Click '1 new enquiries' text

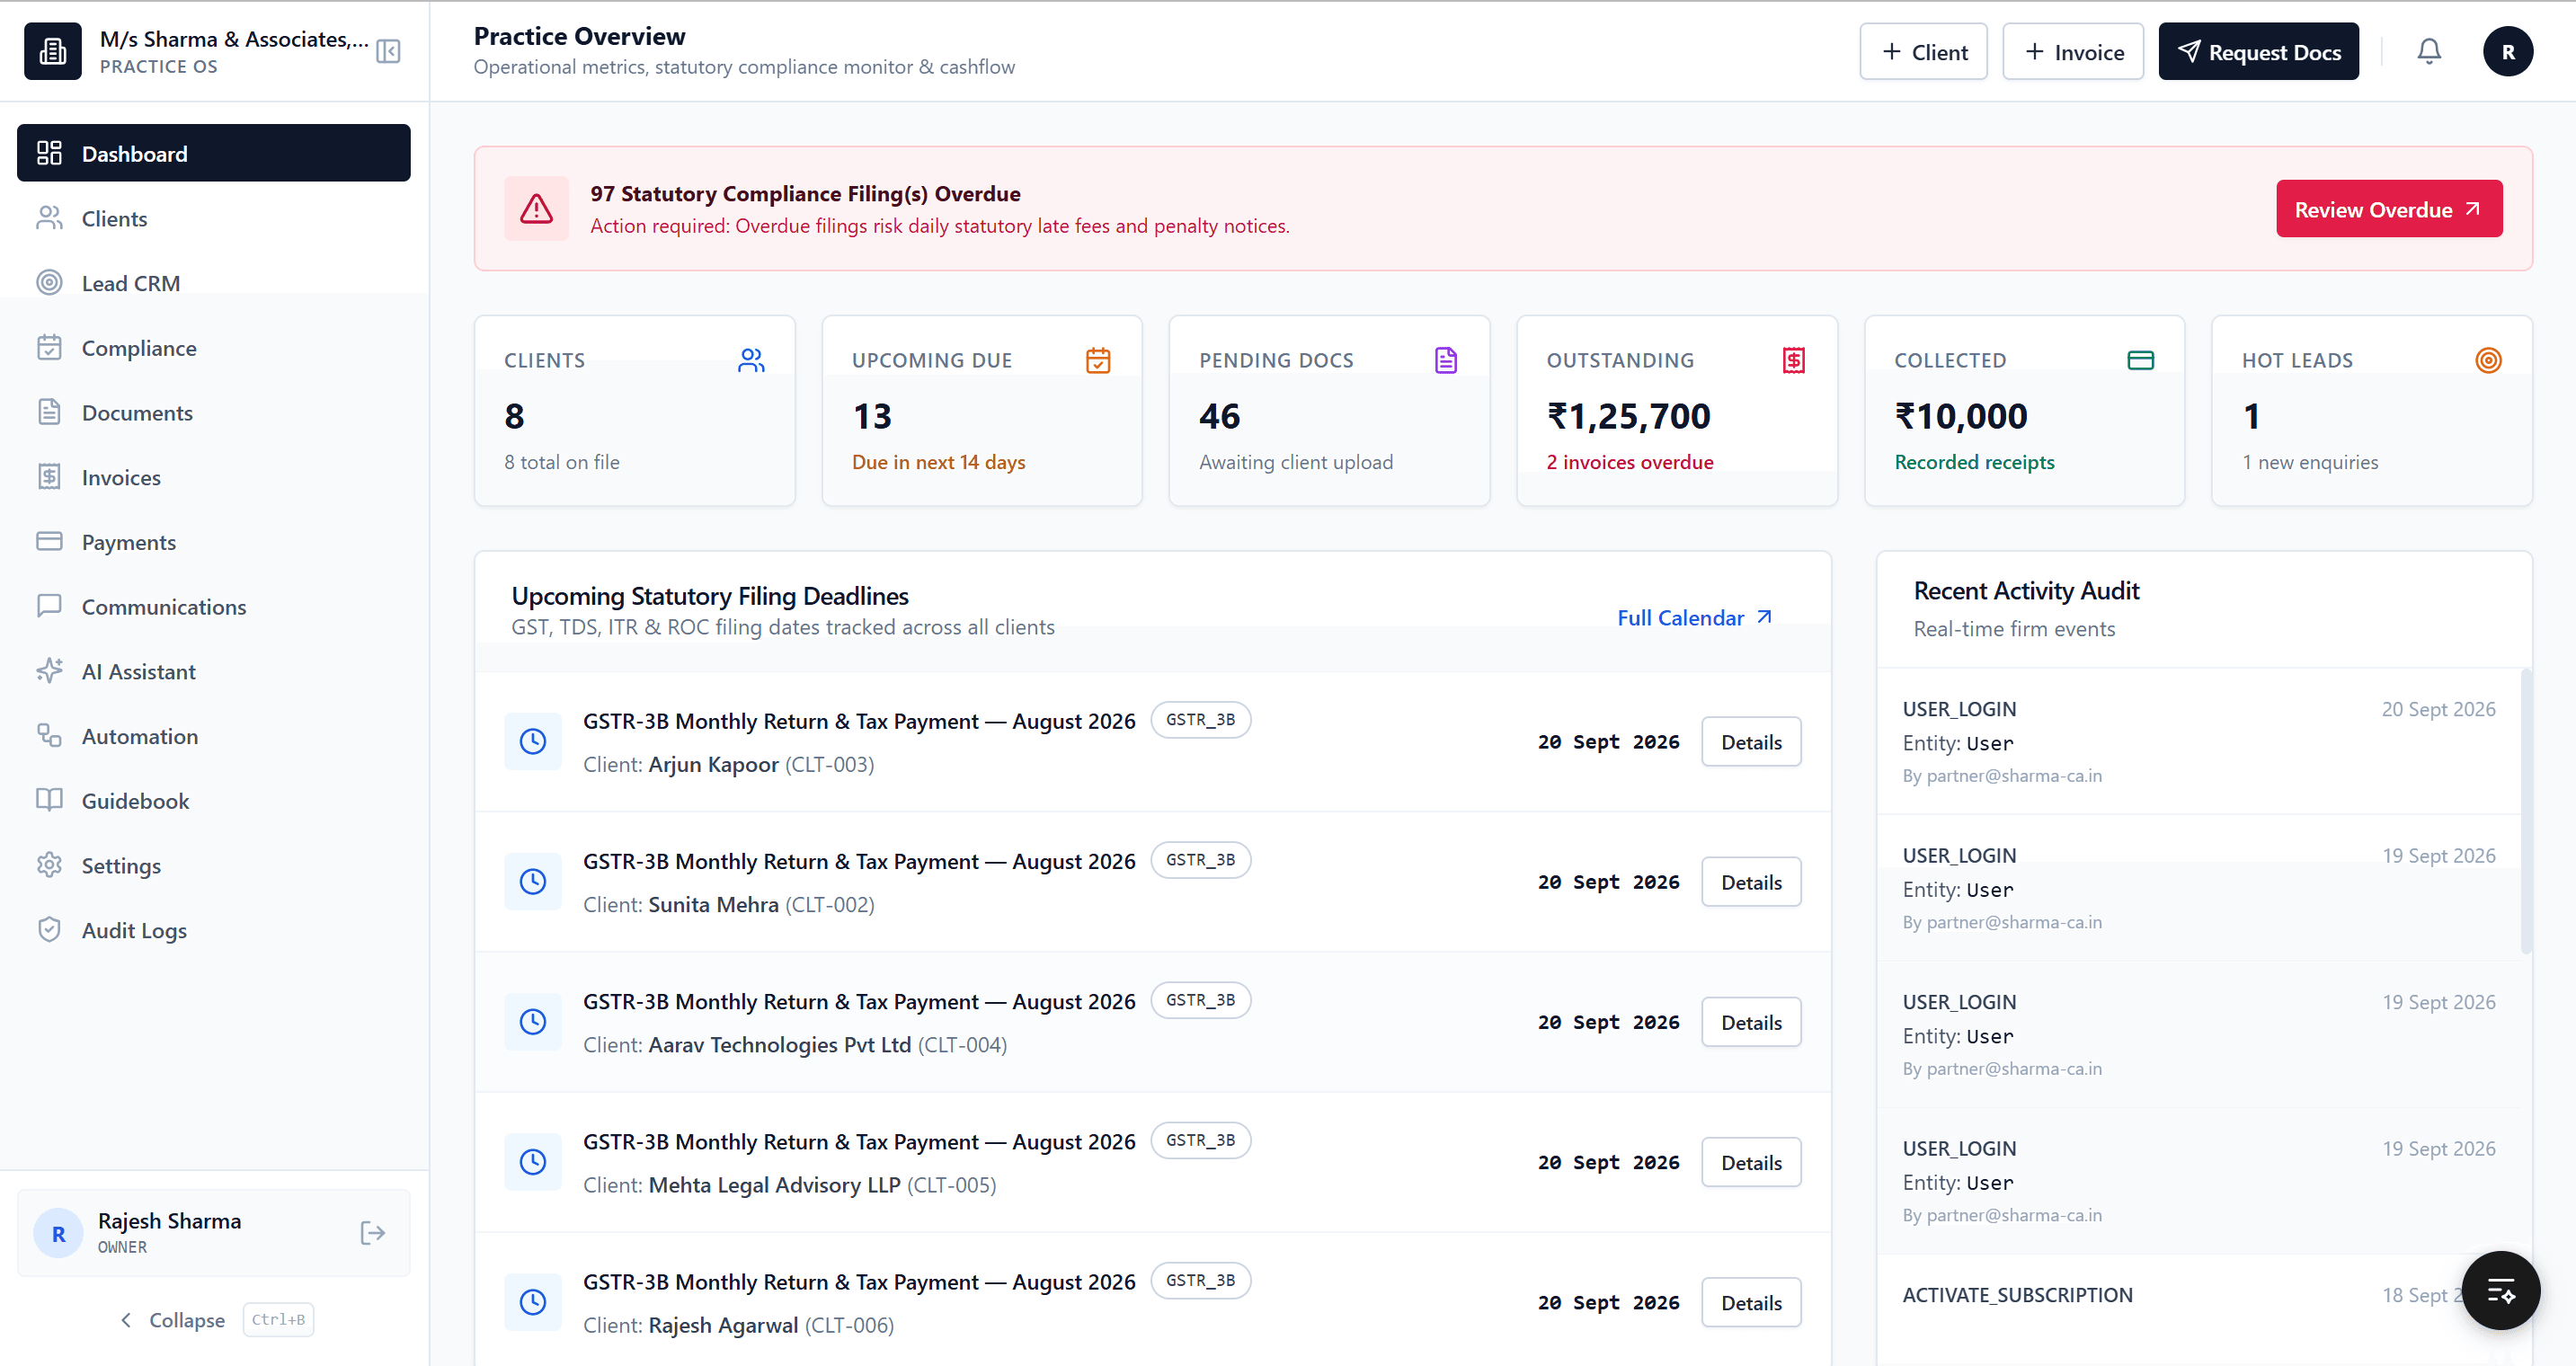[2309, 461]
